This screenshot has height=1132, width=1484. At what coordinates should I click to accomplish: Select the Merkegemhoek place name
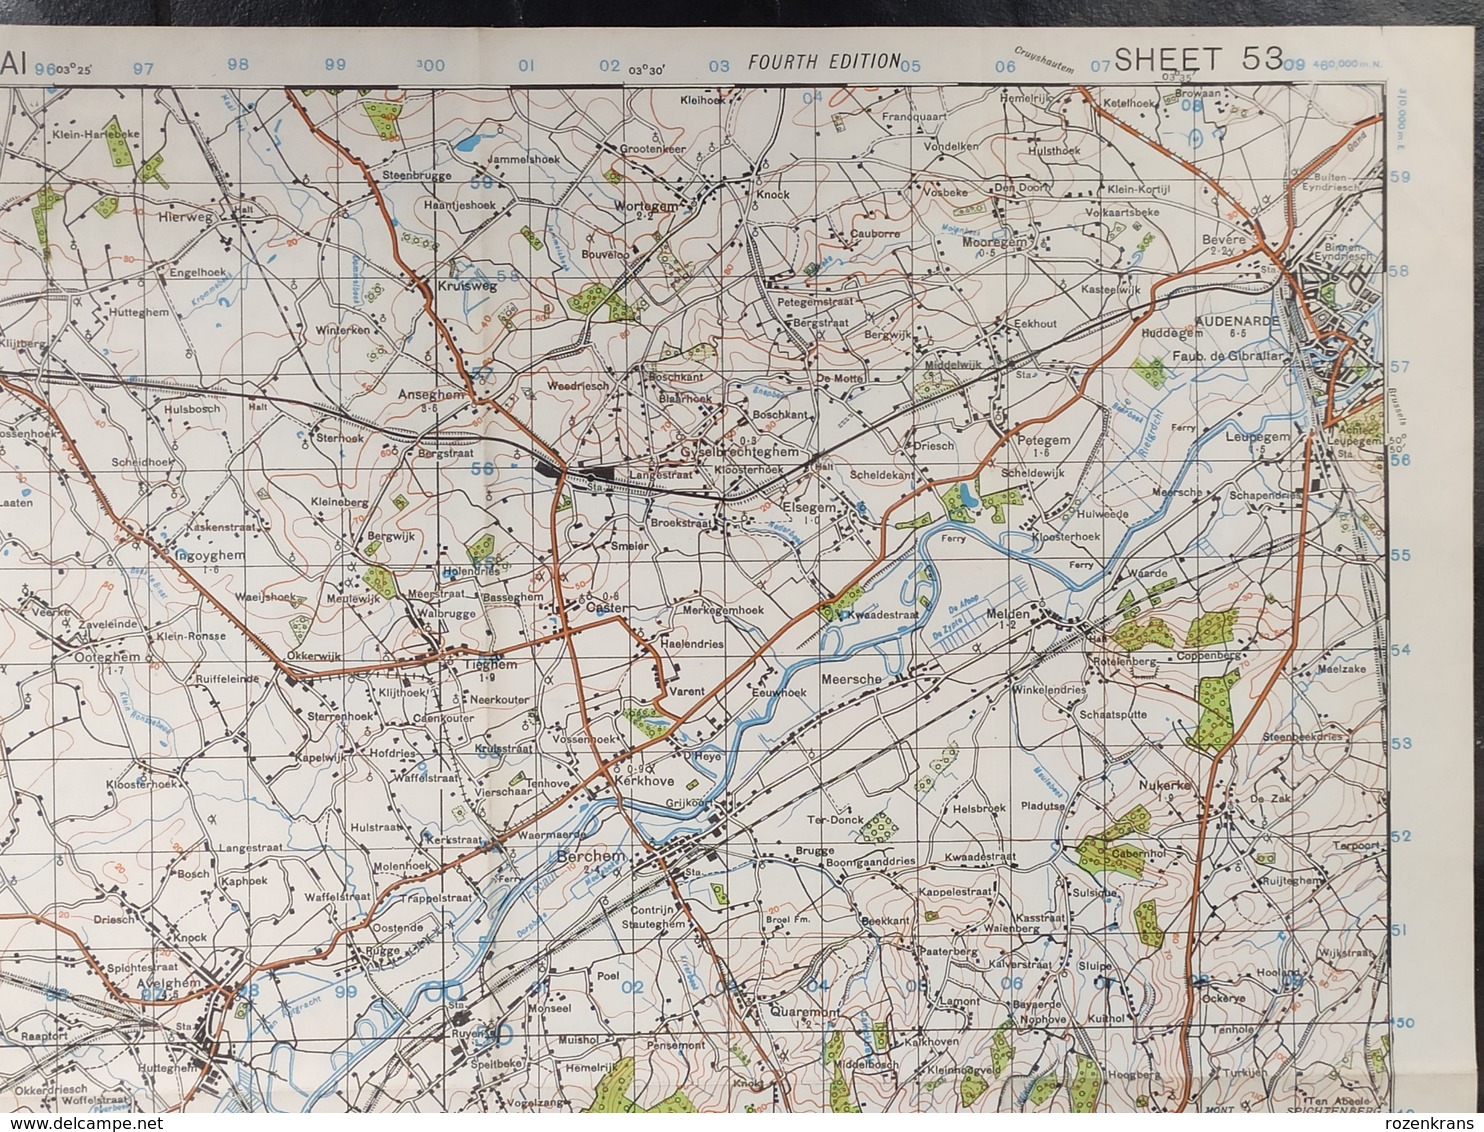coord(722,610)
